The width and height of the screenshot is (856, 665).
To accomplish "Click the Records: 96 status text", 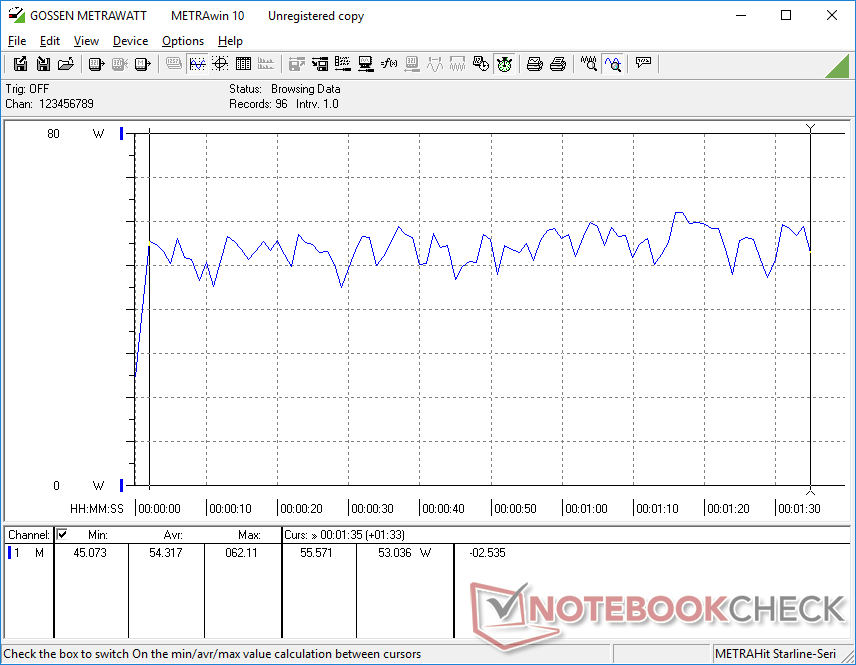I will pos(258,104).
